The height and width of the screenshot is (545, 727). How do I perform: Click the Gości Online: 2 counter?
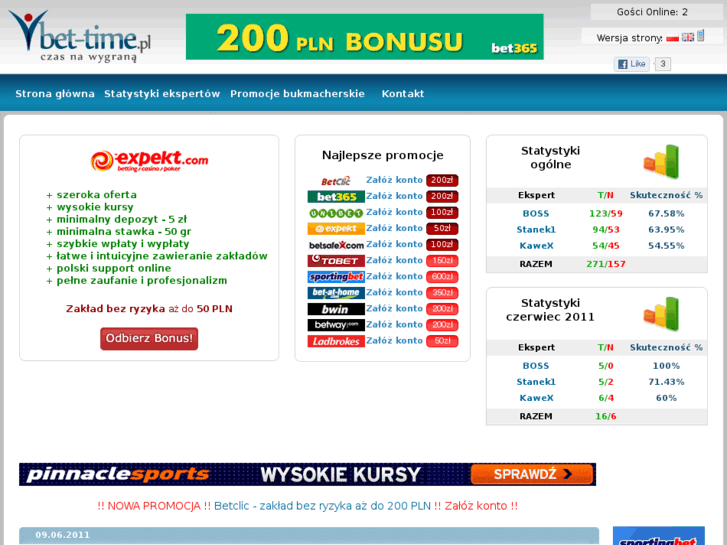[x=652, y=12]
